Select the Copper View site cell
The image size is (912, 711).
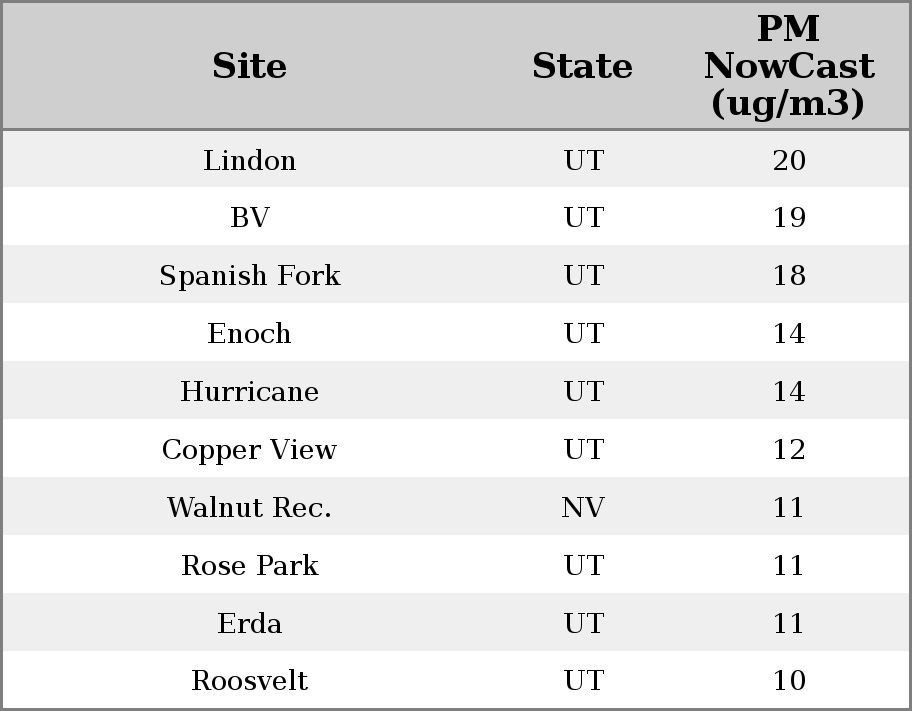[x=249, y=449]
